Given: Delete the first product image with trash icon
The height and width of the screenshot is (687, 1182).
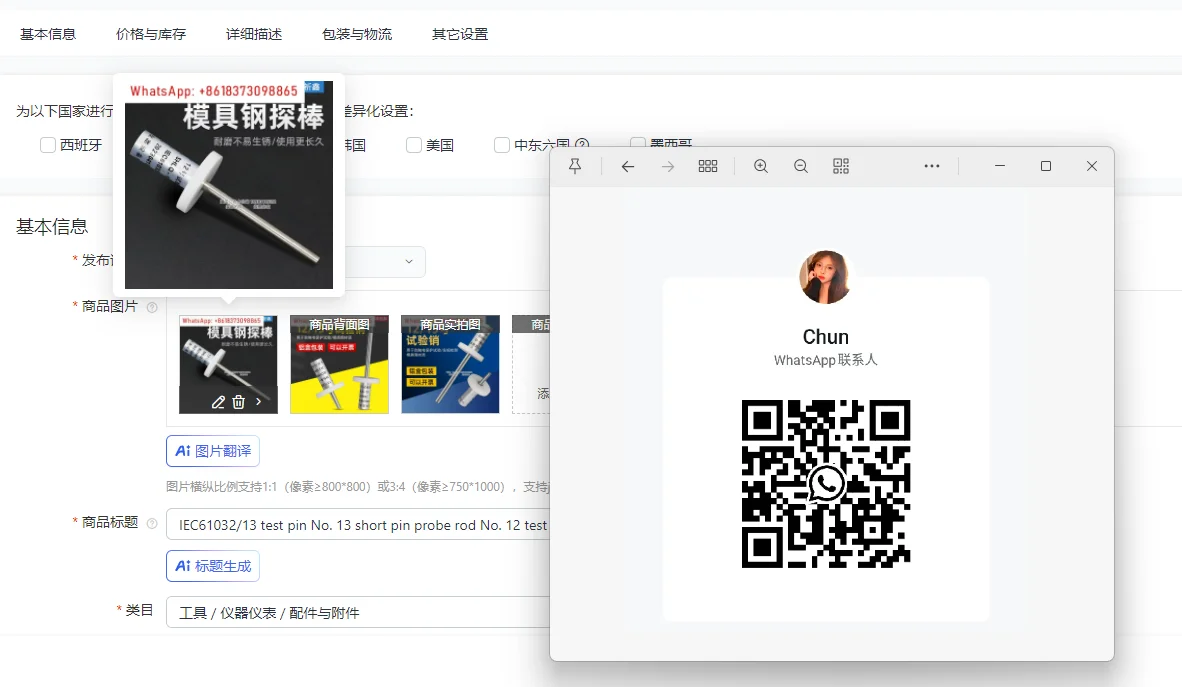Looking at the screenshot, I should (238, 402).
